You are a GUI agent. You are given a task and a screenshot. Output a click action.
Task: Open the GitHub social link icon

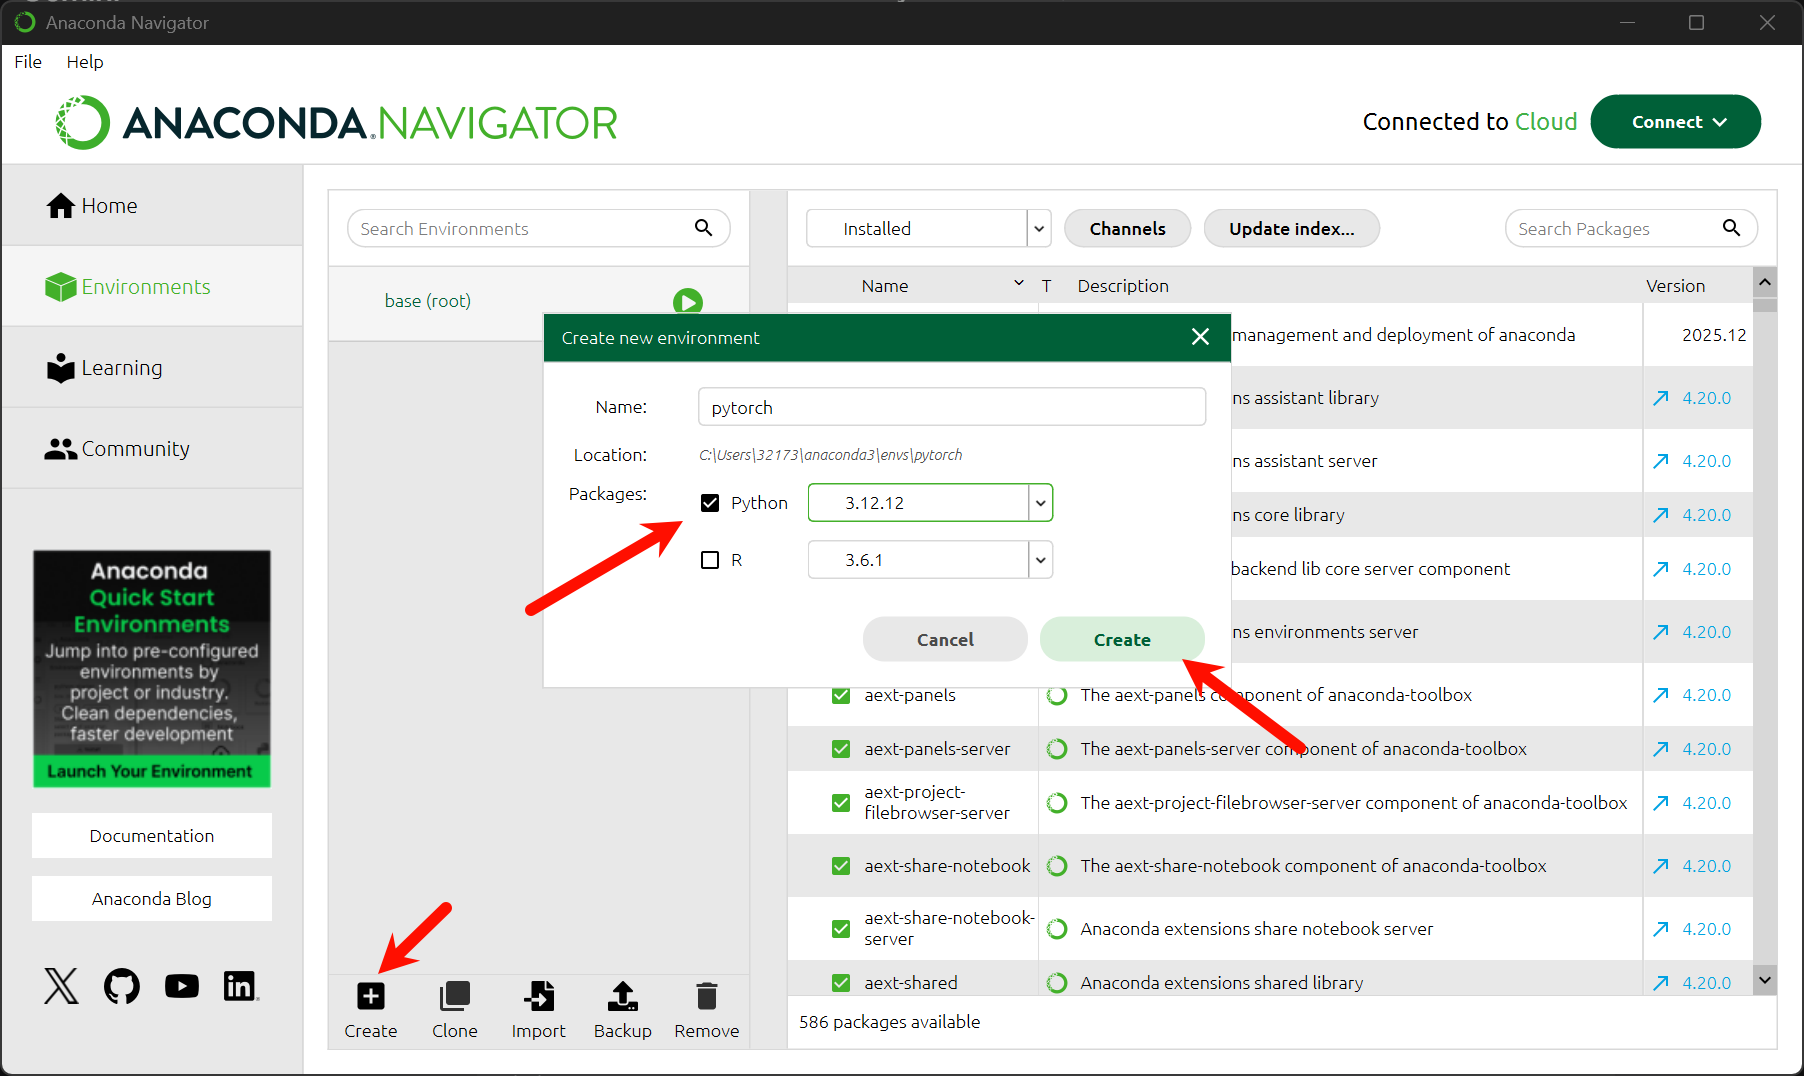click(122, 986)
